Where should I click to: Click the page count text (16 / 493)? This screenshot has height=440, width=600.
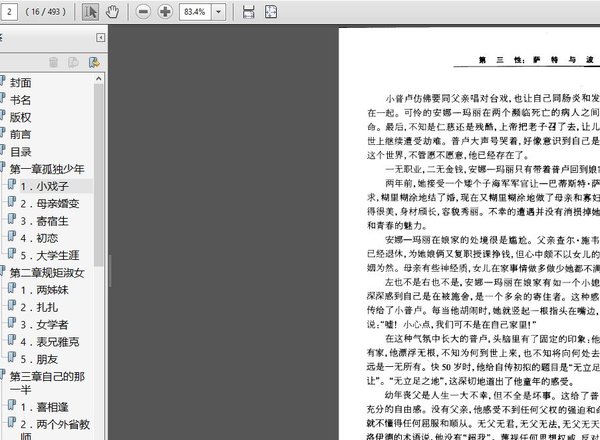46,12
